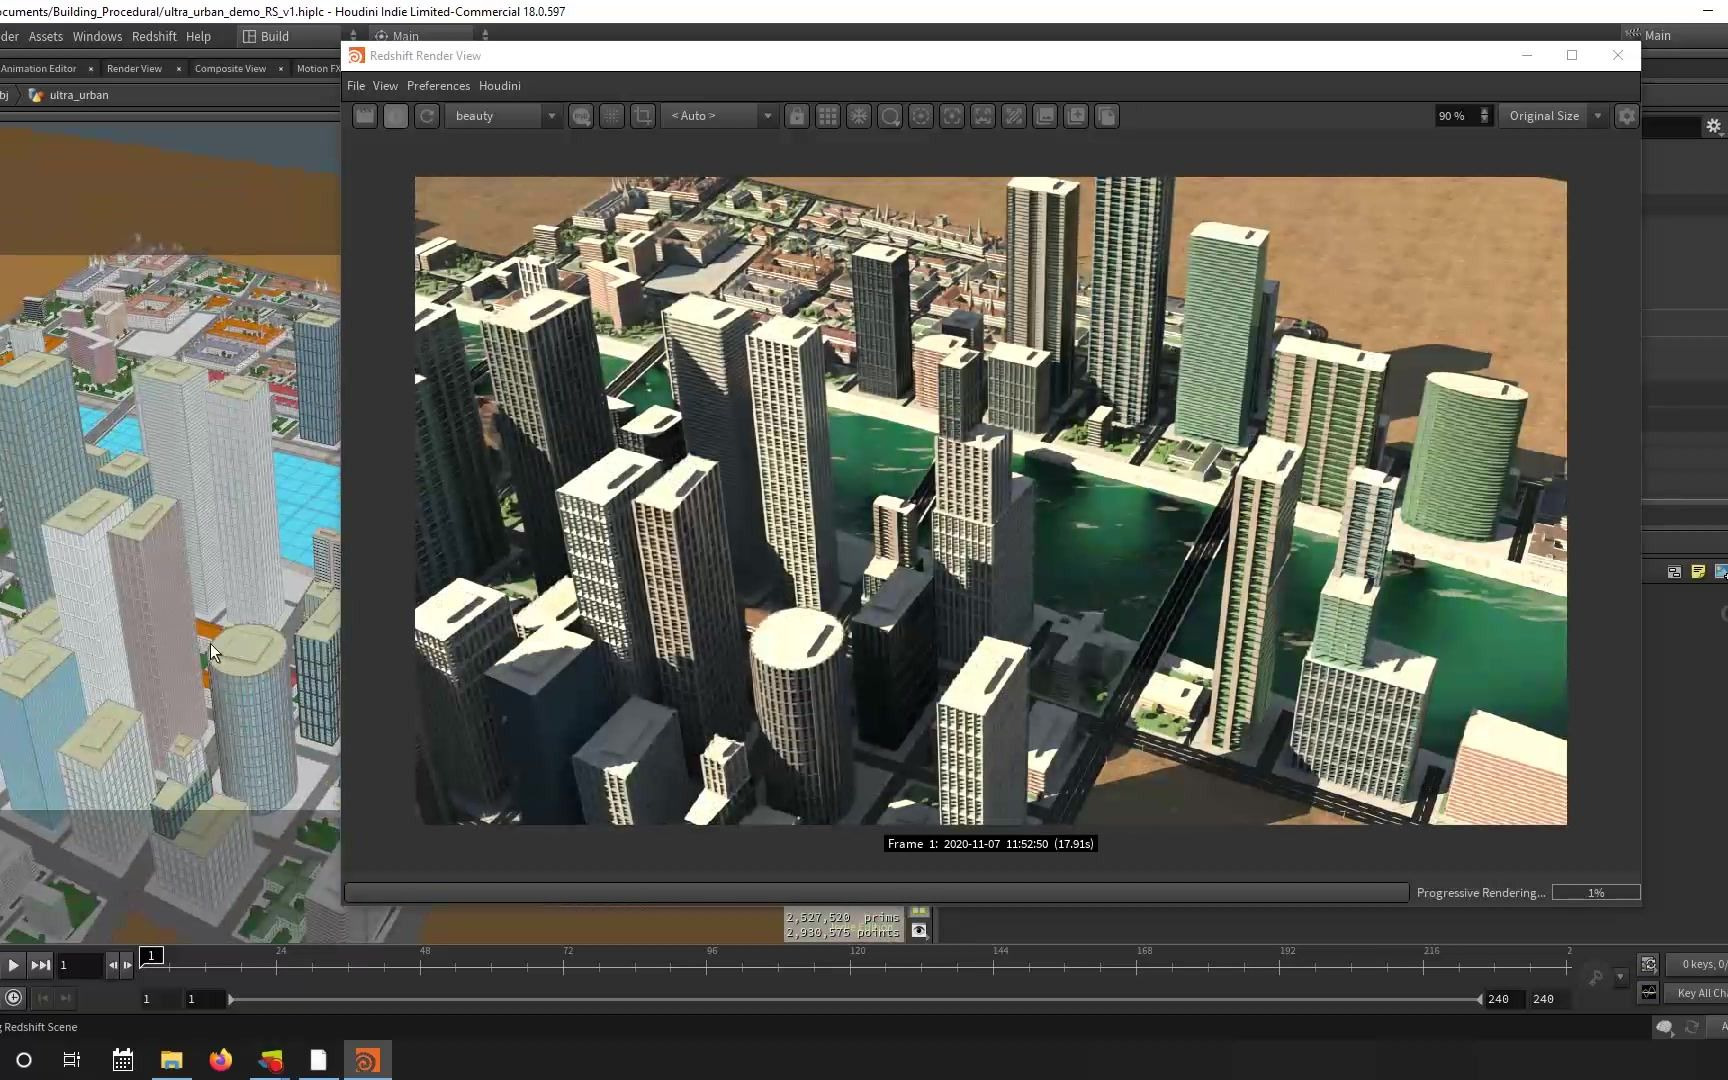1728x1080 pixels.
Task: Open the Preferences menu
Action: click(x=438, y=86)
